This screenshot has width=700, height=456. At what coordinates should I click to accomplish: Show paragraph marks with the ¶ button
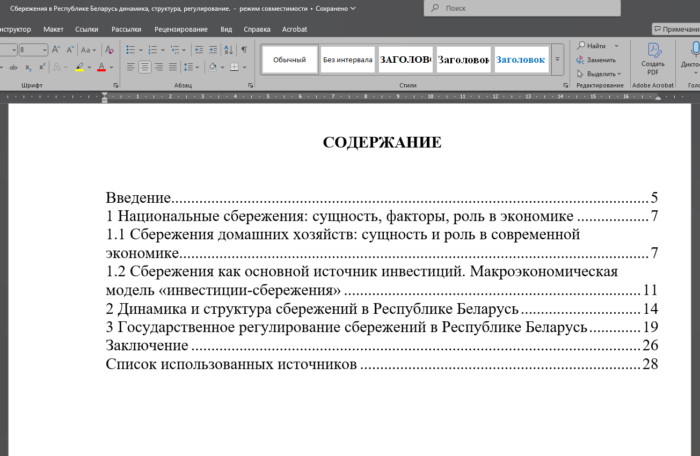(244, 50)
